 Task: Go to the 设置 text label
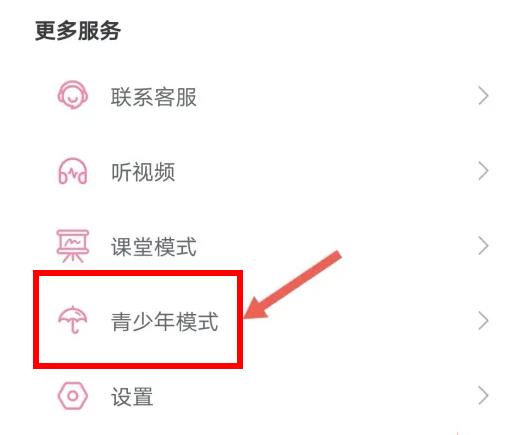coord(132,397)
